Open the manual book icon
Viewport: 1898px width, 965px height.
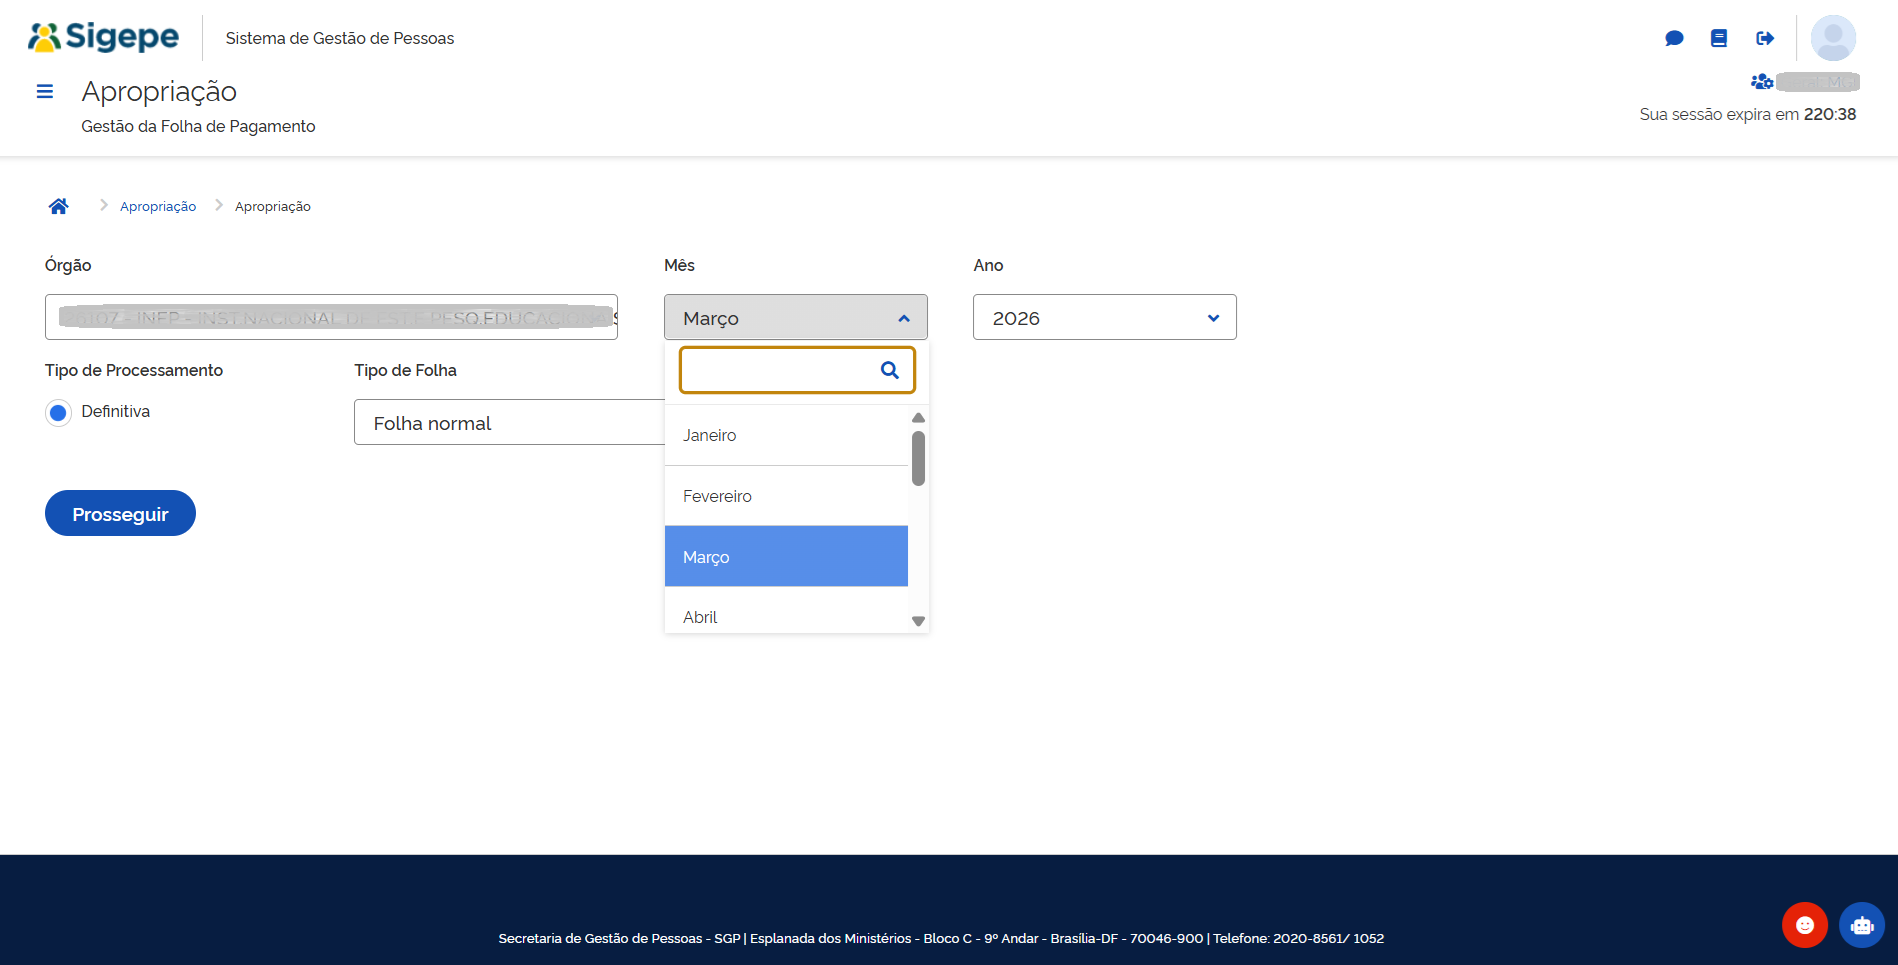tap(1719, 38)
